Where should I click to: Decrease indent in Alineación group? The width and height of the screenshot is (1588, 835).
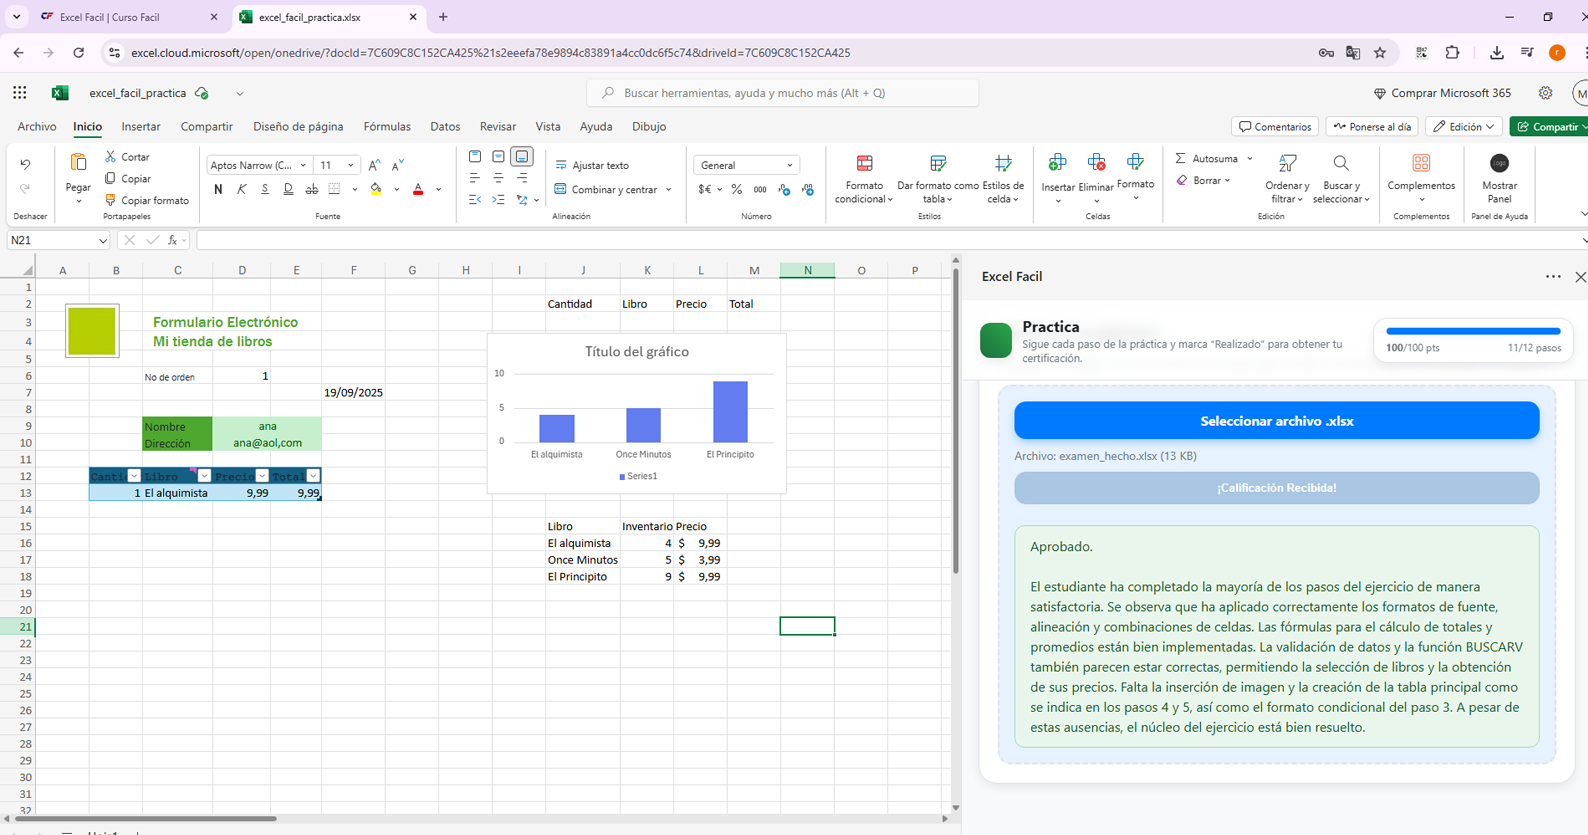pos(475,200)
